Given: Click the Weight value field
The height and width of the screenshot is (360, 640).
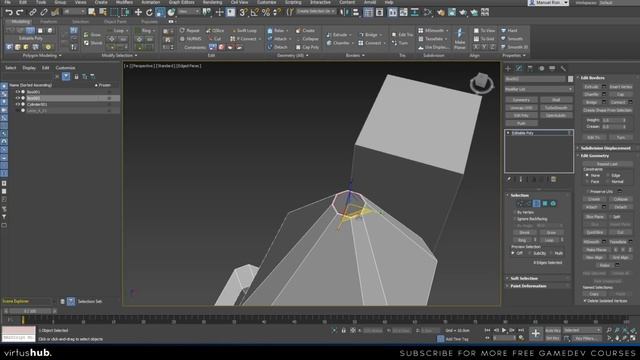Looking at the screenshot, I should 613,120.
